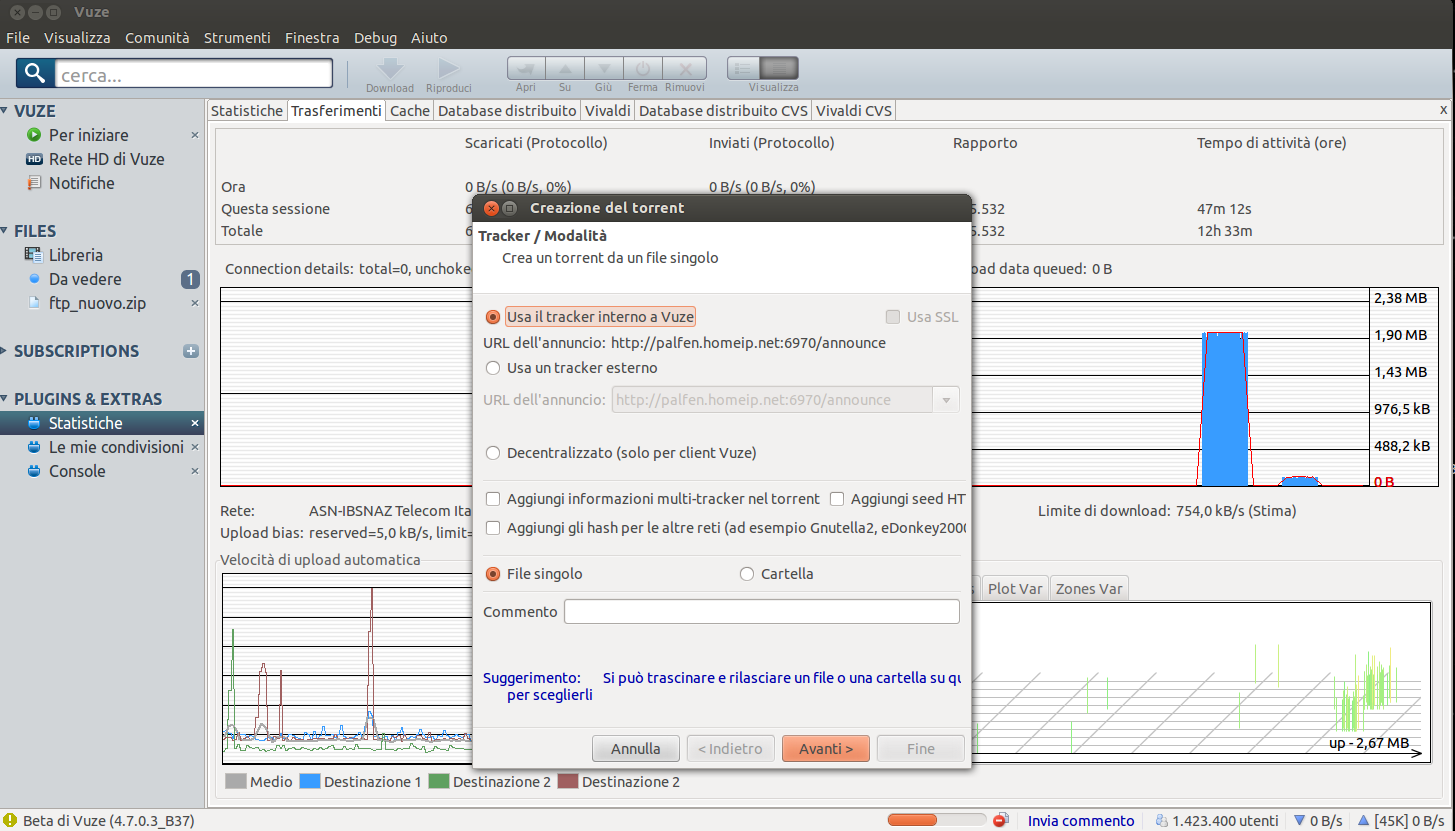Collapse the VUZE sidebar section
1455x831 pixels.
tap(5, 111)
